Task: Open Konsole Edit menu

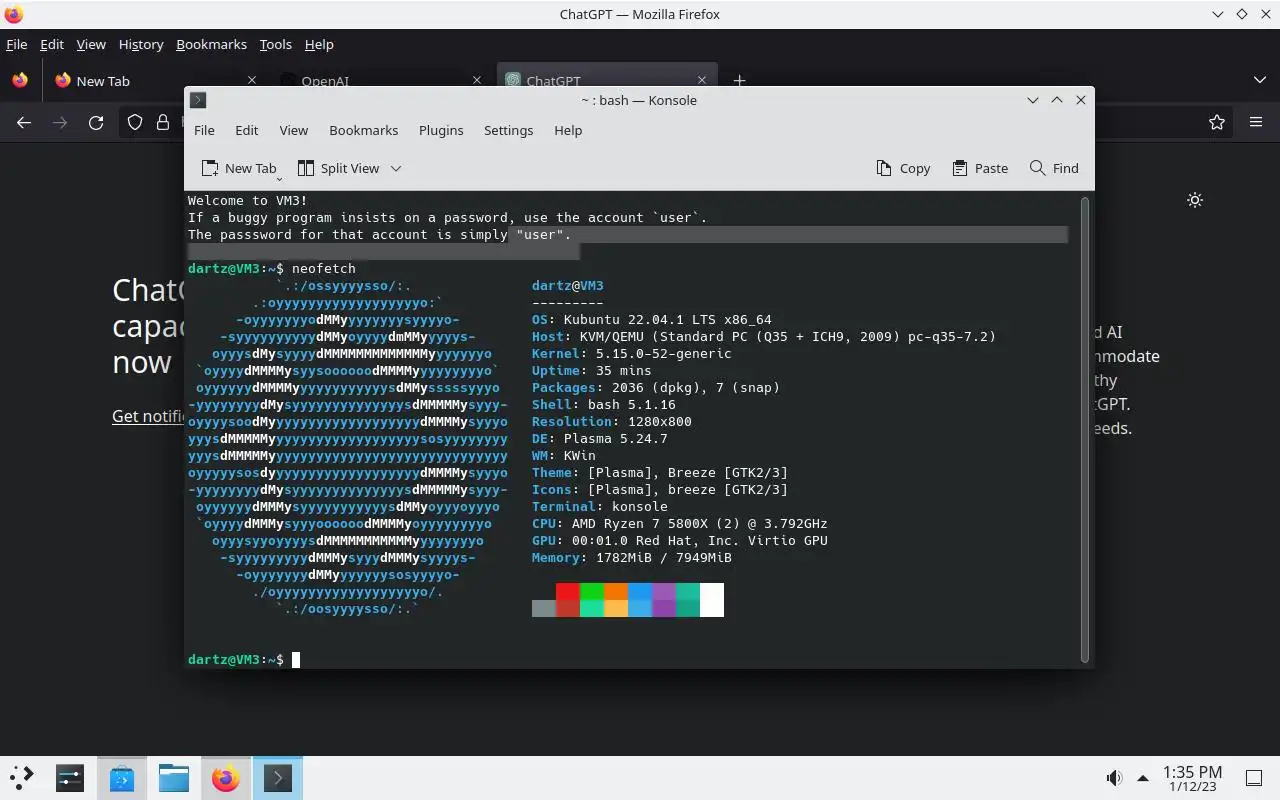Action: (246, 130)
